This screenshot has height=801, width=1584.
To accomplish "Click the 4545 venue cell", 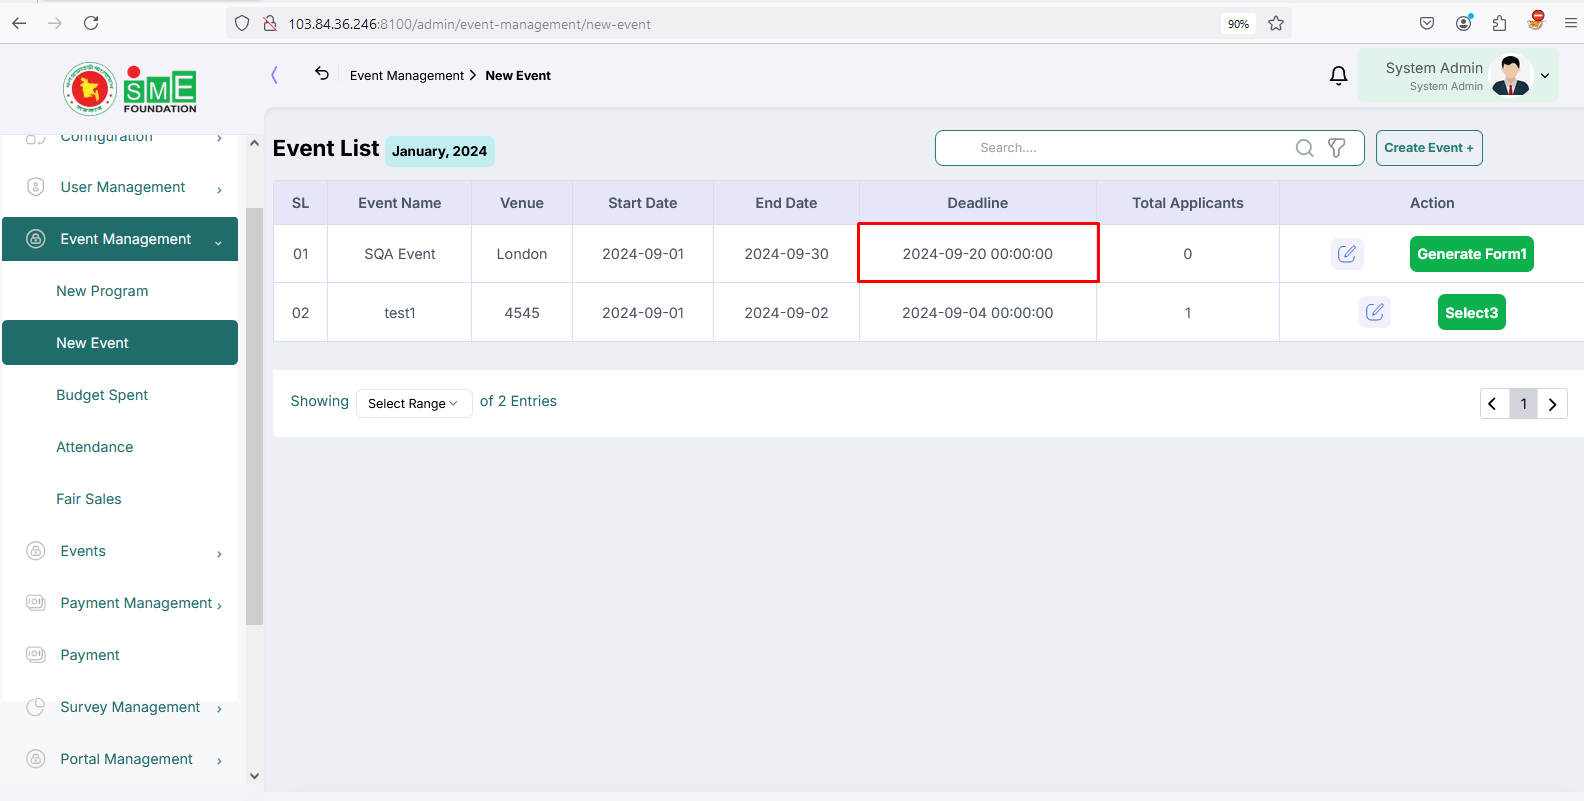I will click(x=522, y=313).
